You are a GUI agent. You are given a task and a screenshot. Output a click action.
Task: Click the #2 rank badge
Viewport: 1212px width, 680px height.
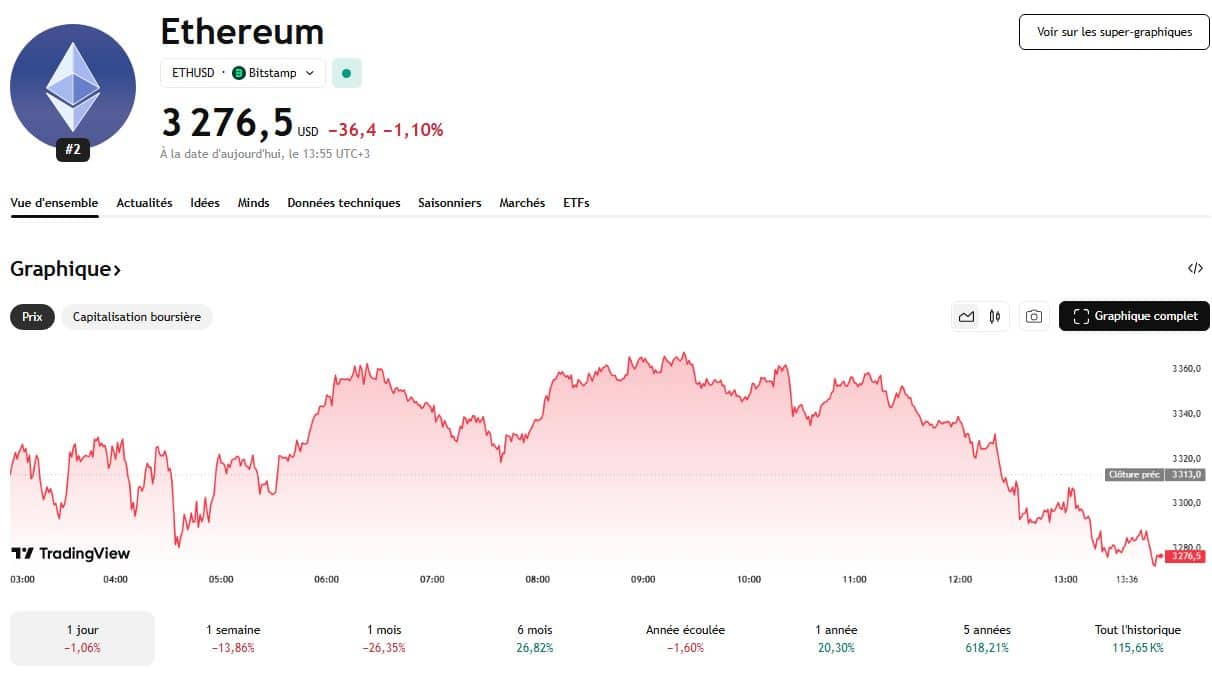73,150
